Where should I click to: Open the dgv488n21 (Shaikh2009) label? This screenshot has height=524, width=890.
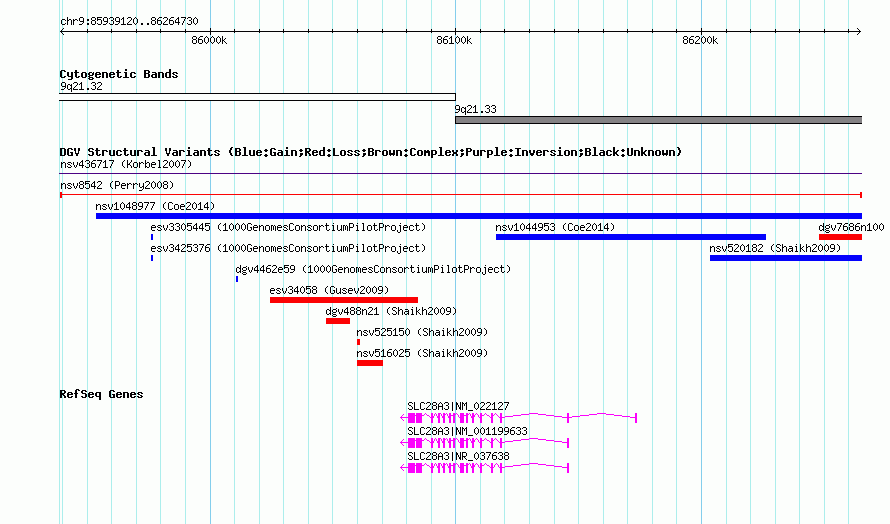(x=391, y=311)
